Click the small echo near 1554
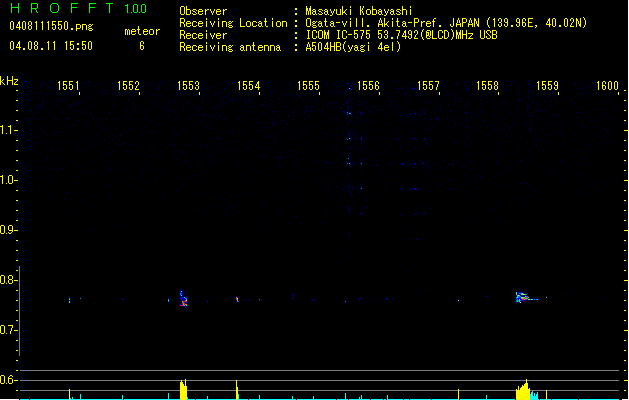629x400 pixels. tap(237, 299)
